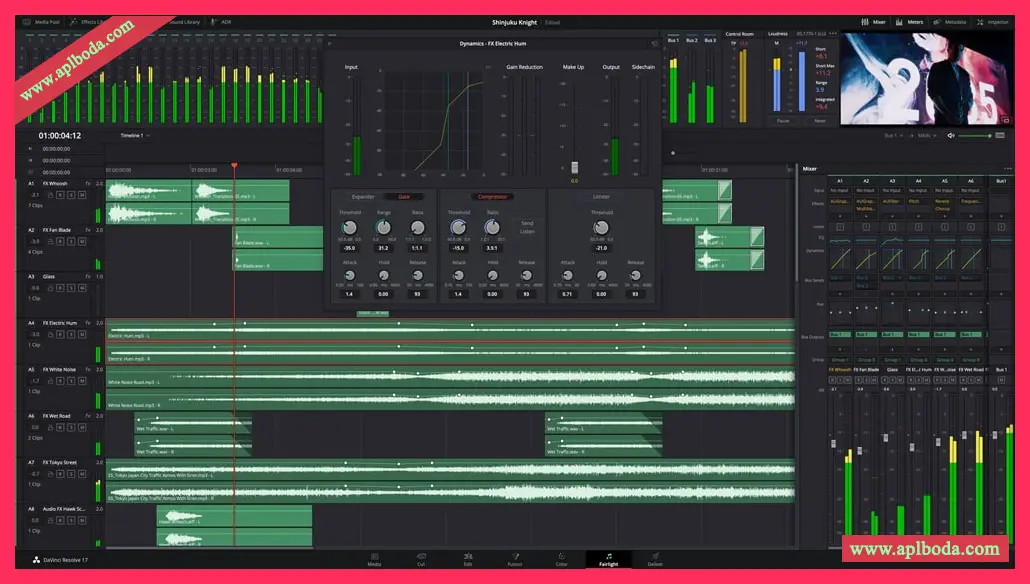Switch to the Edit page tab
The height and width of the screenshot is (584, 1030).
click(468, 560)
